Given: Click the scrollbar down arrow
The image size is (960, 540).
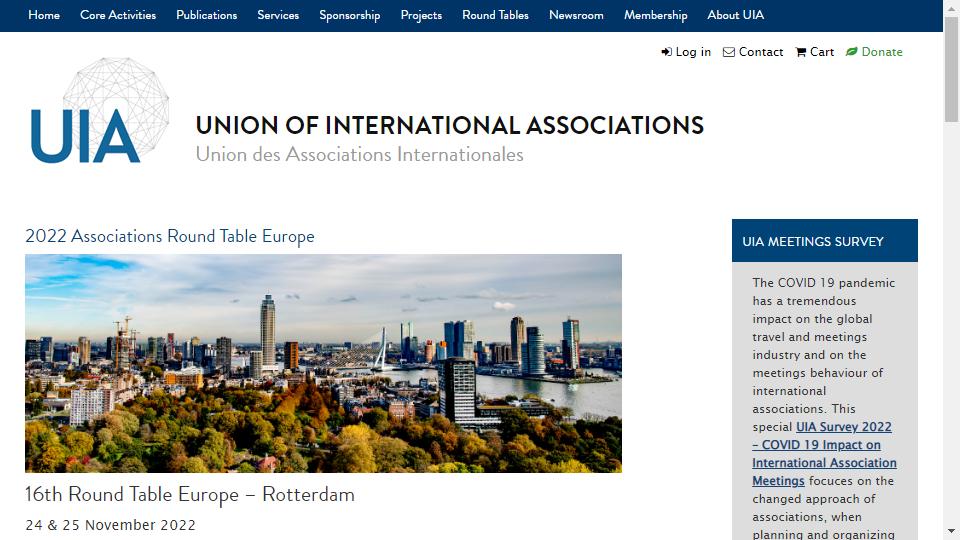Looking at the screenshot, I should [x=951, y=531].
